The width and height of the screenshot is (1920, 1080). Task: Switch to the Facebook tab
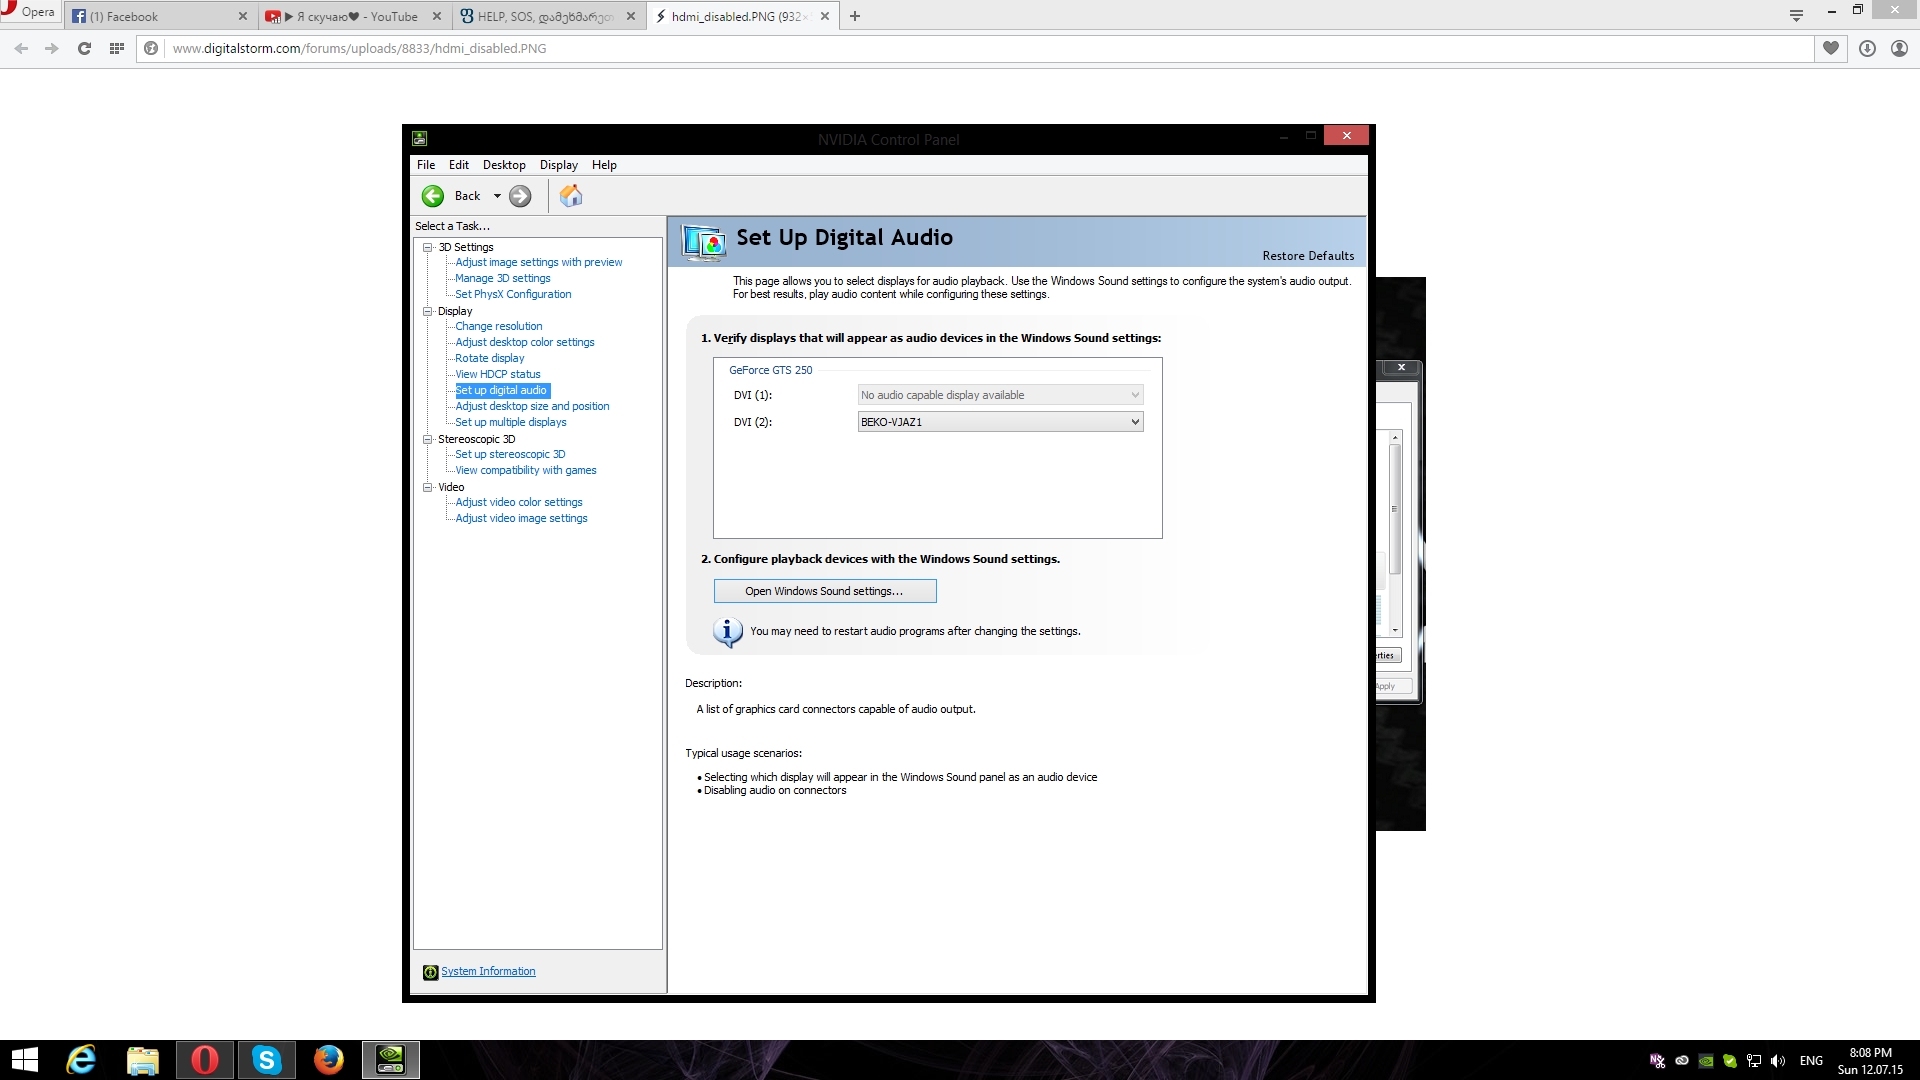(150, 16)
